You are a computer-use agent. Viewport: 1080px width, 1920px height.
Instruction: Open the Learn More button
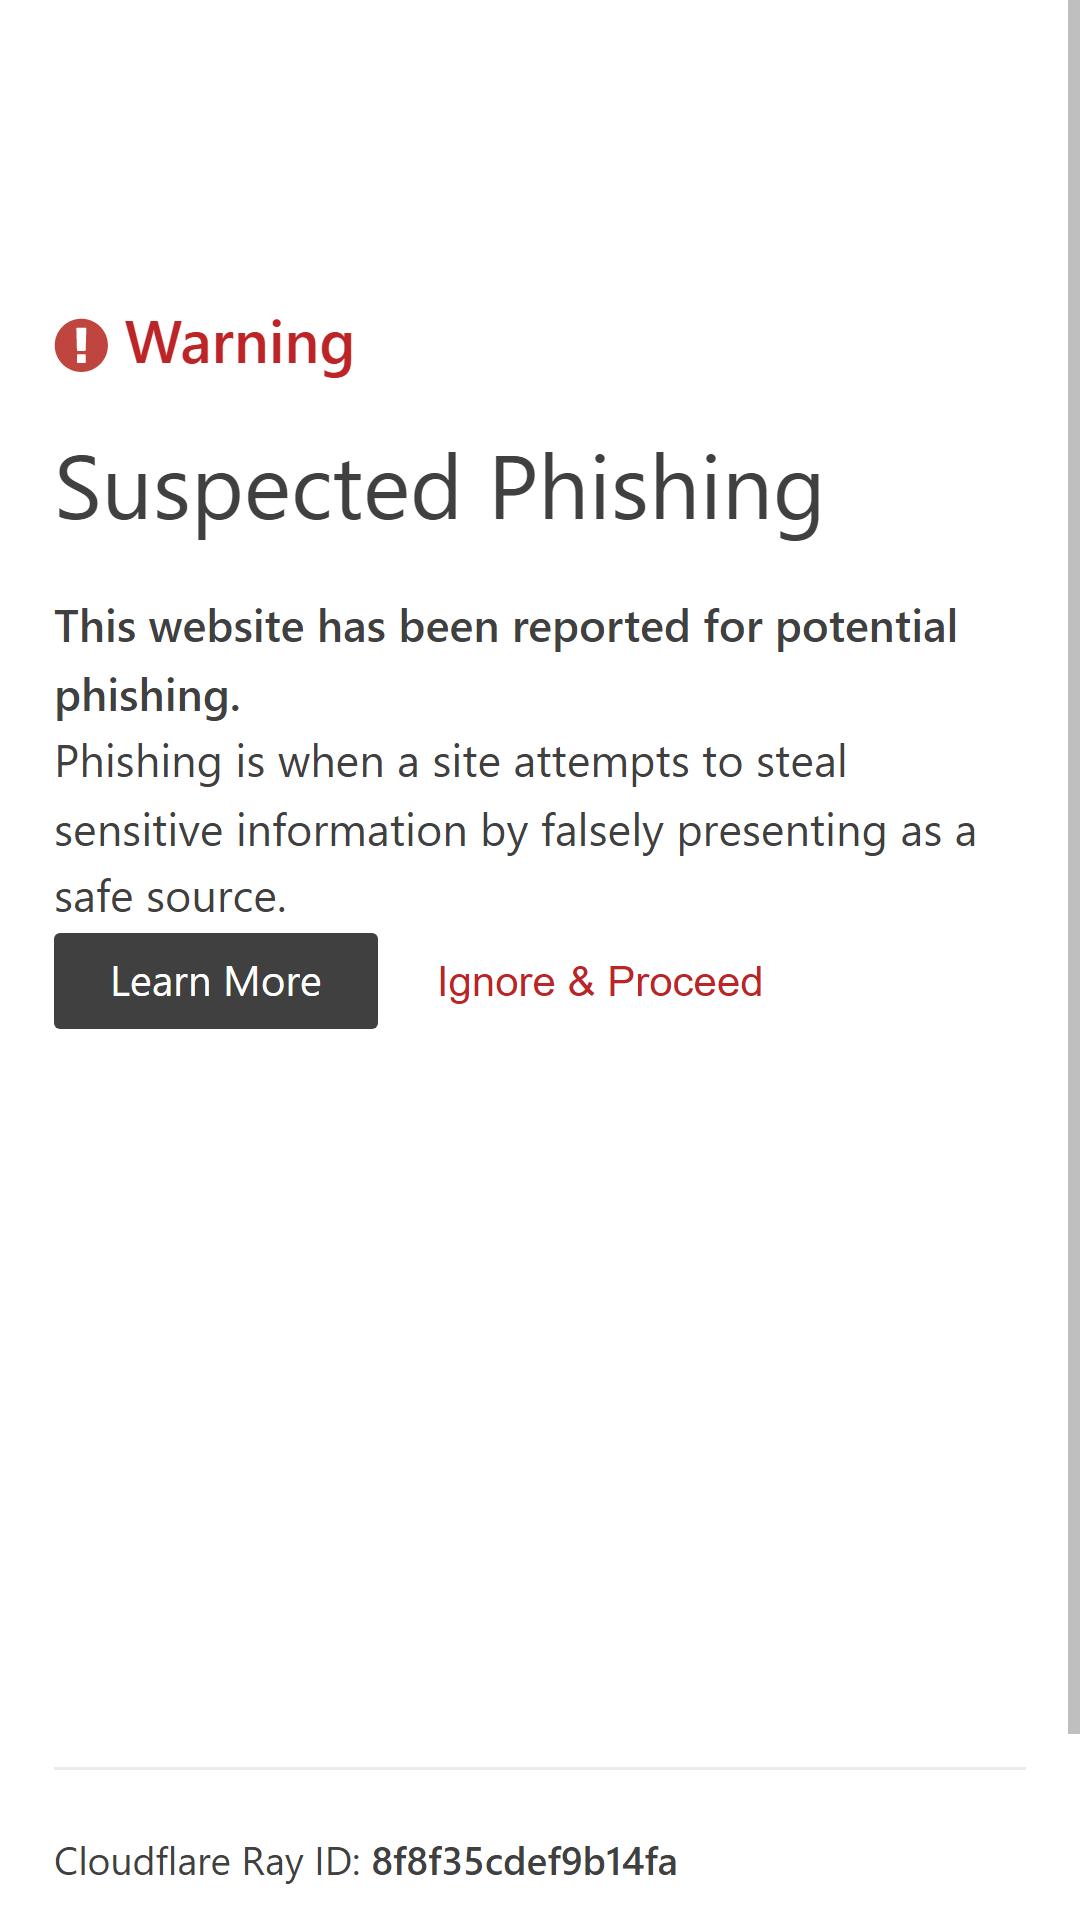pos(216,981)
